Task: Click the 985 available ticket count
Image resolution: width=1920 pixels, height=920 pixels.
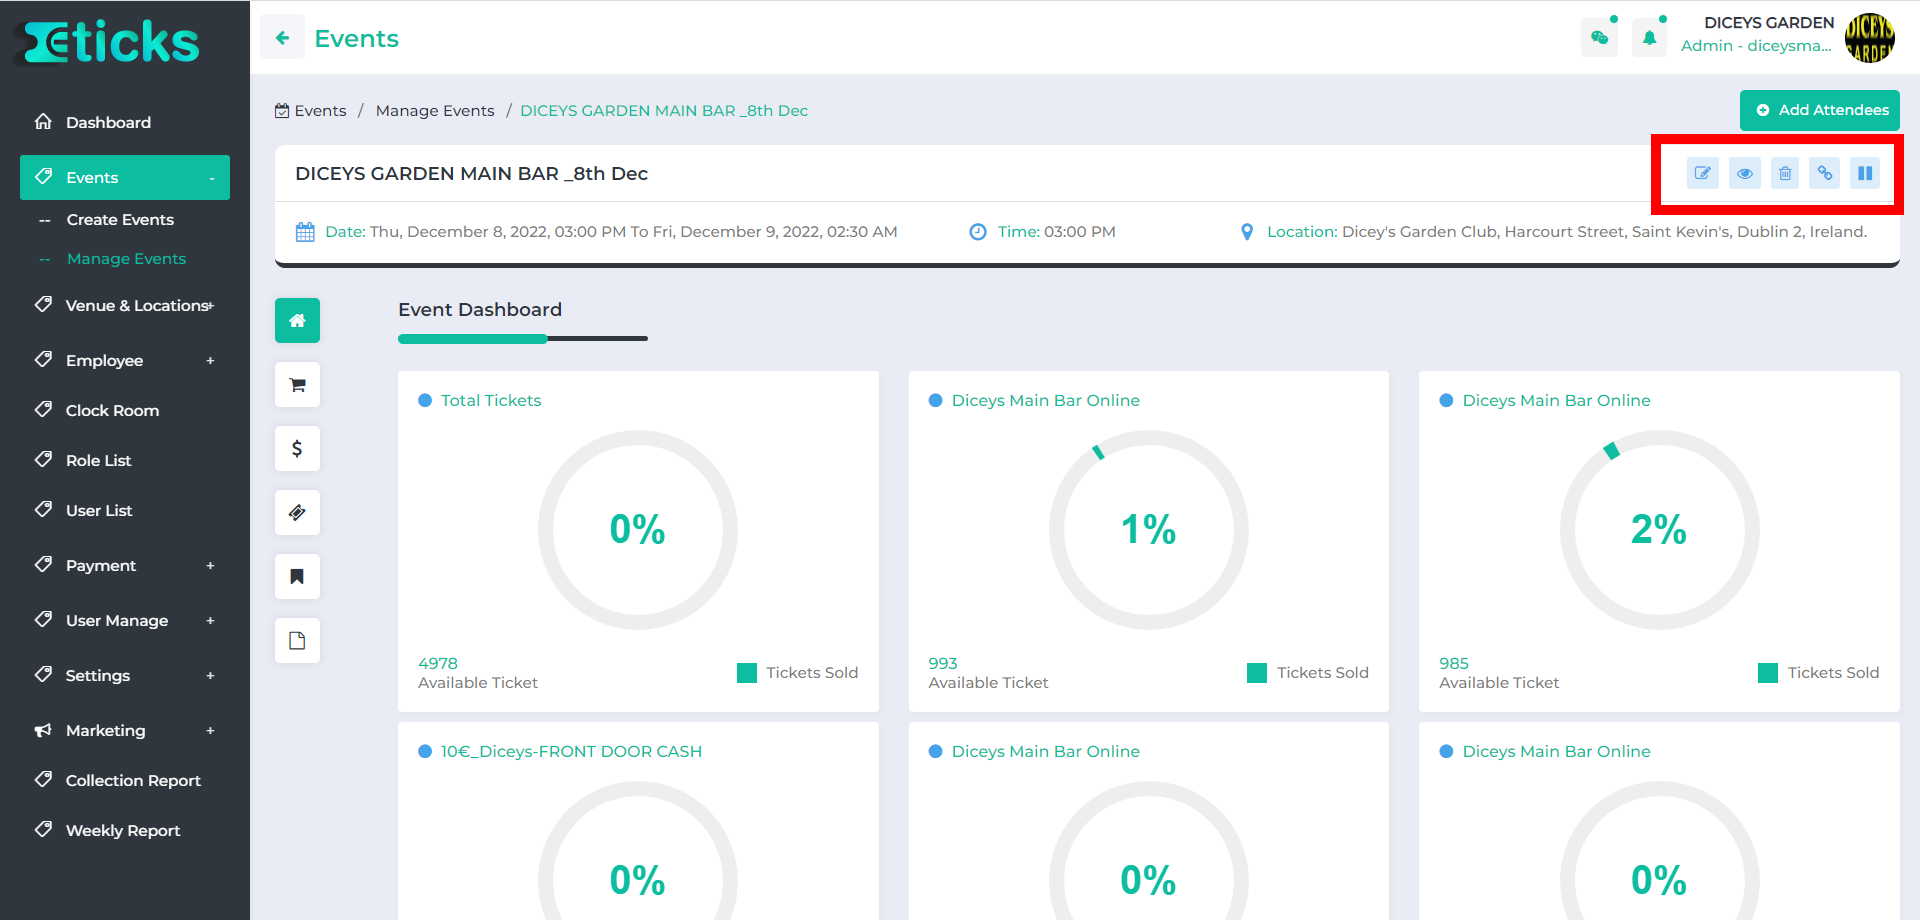Action: (1454, 663)
